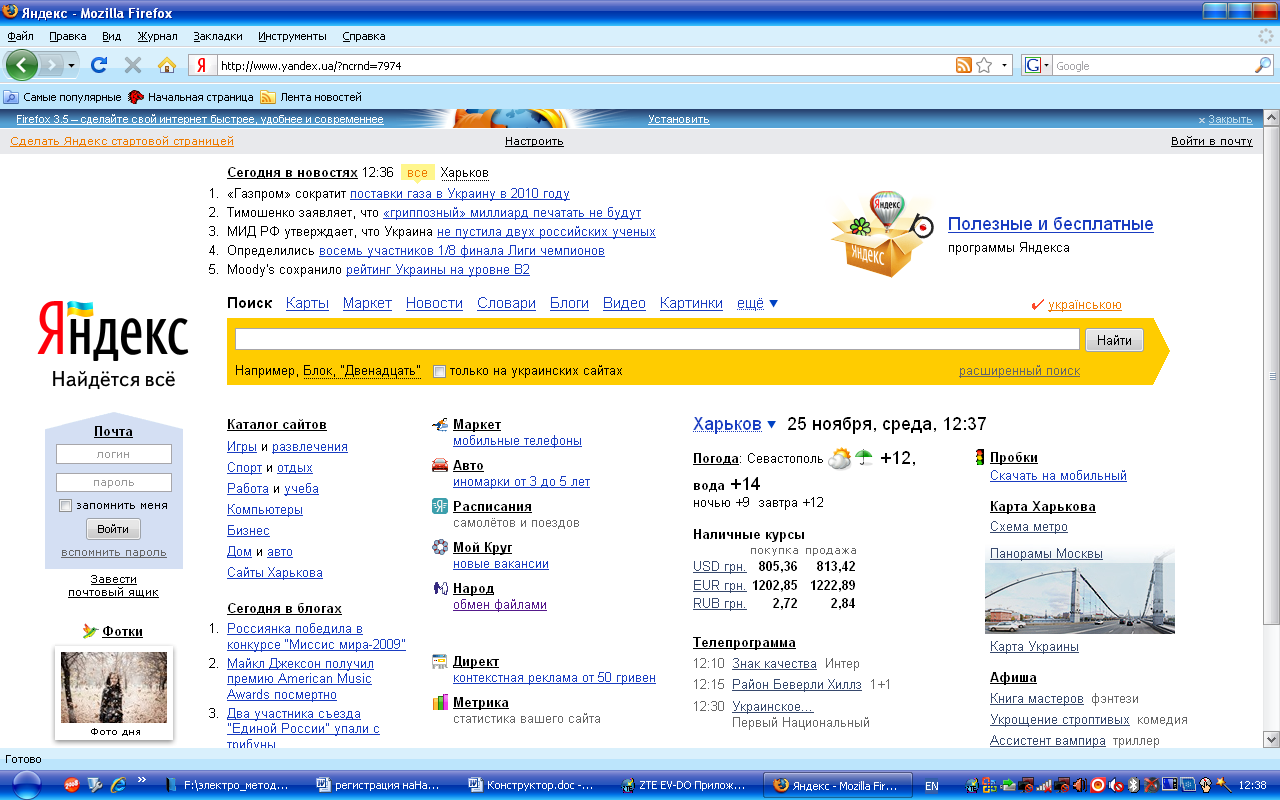Click the Market shopping icon
This screenshot has height=800, width=1280.
click(440, 425)
